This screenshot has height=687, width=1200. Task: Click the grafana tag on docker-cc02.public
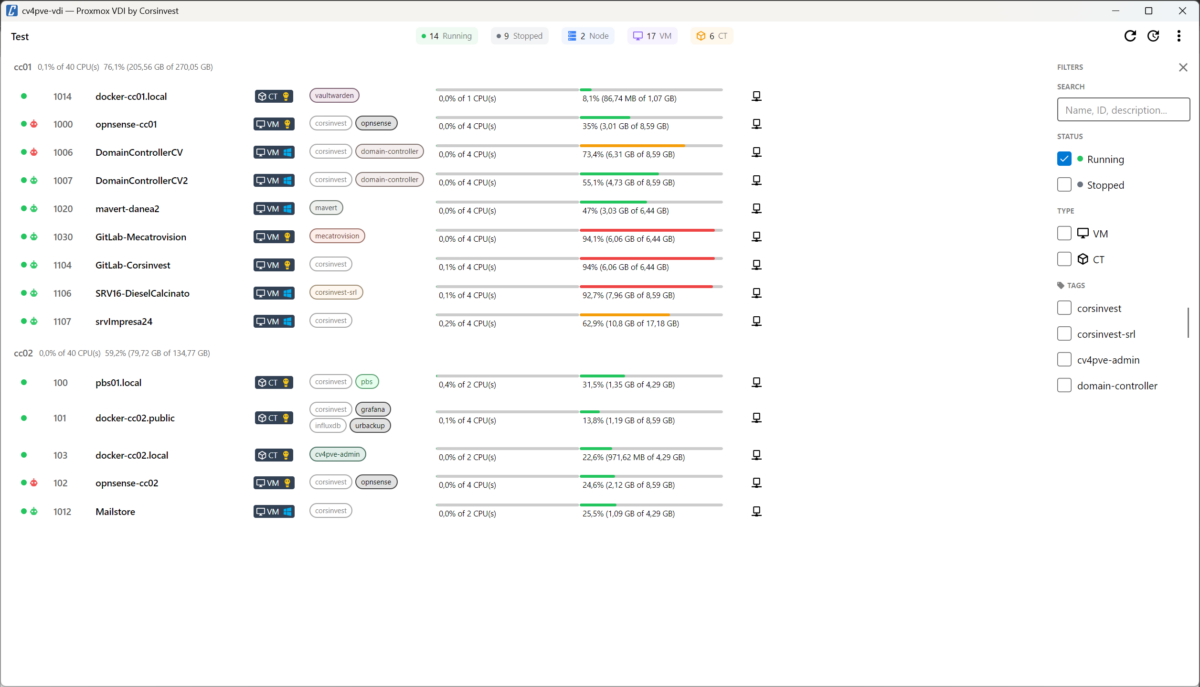pyautogui.click(x=371, y=409)
